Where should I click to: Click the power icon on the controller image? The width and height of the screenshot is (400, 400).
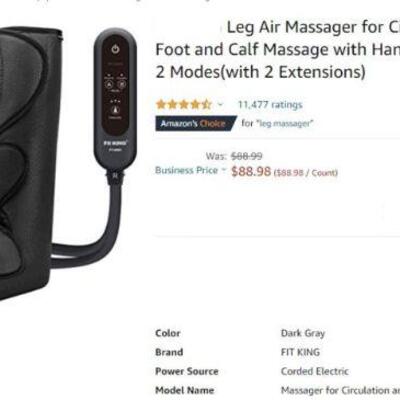tap(115, 50)
